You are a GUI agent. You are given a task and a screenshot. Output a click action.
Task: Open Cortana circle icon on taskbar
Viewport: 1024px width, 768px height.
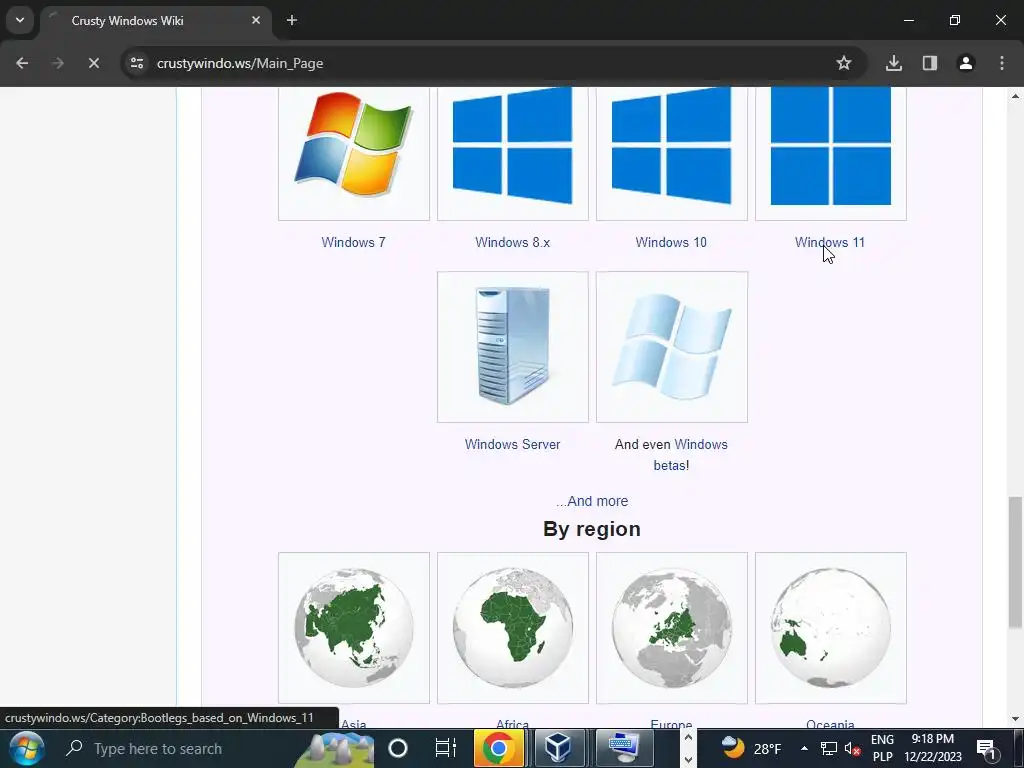398,748
